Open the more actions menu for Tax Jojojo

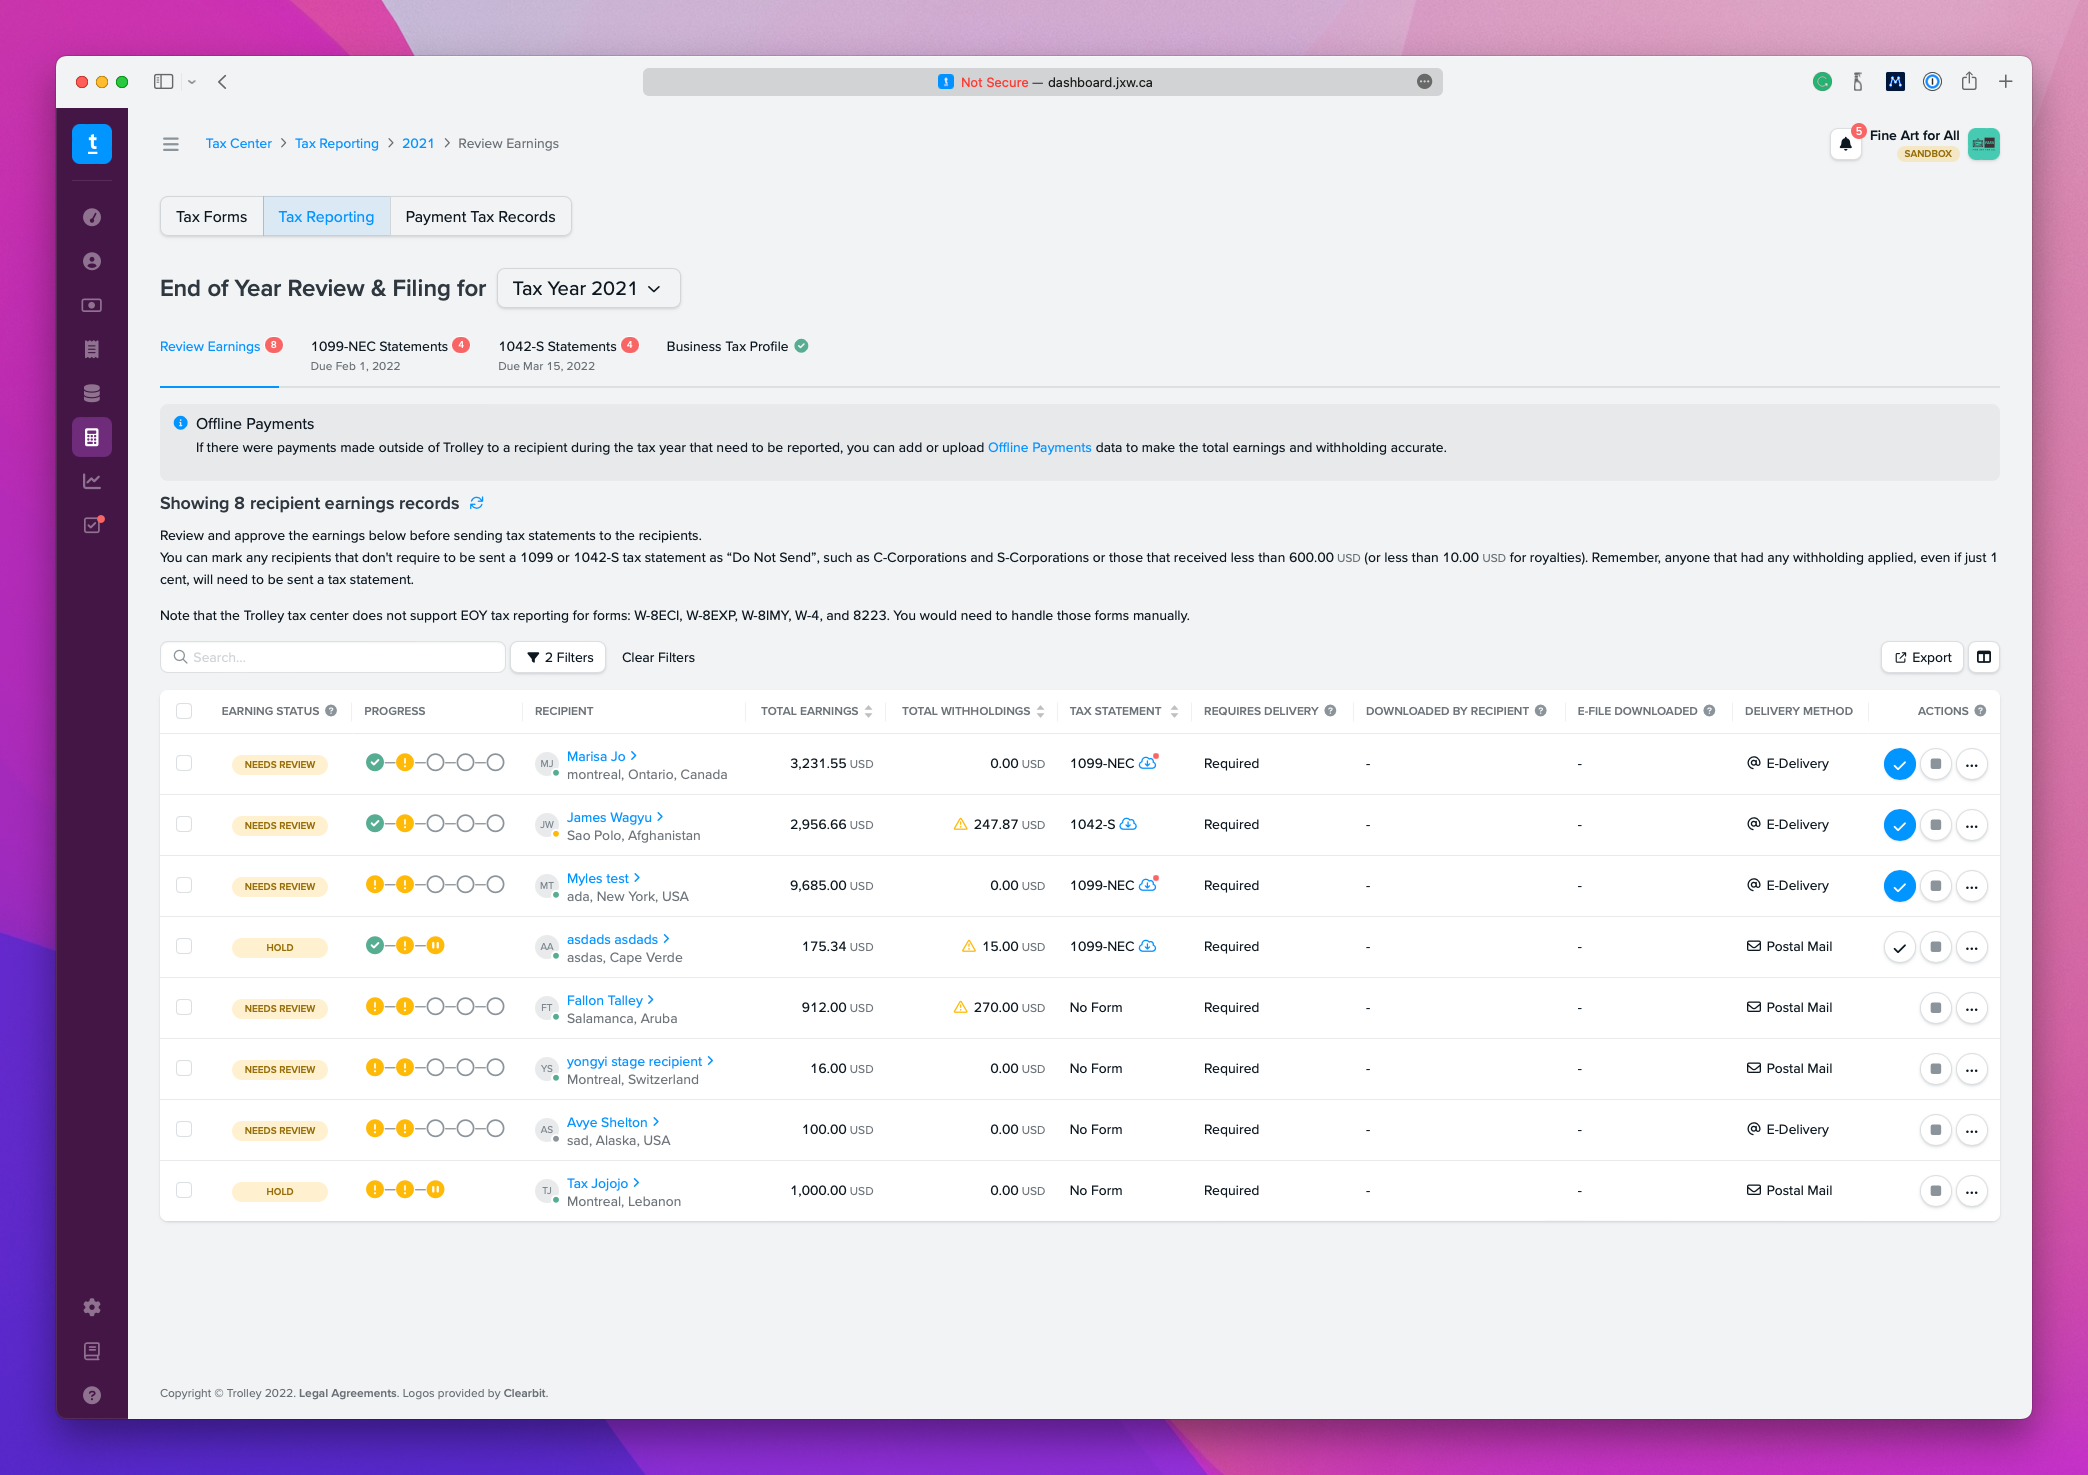click(x=1971, y=1191)
